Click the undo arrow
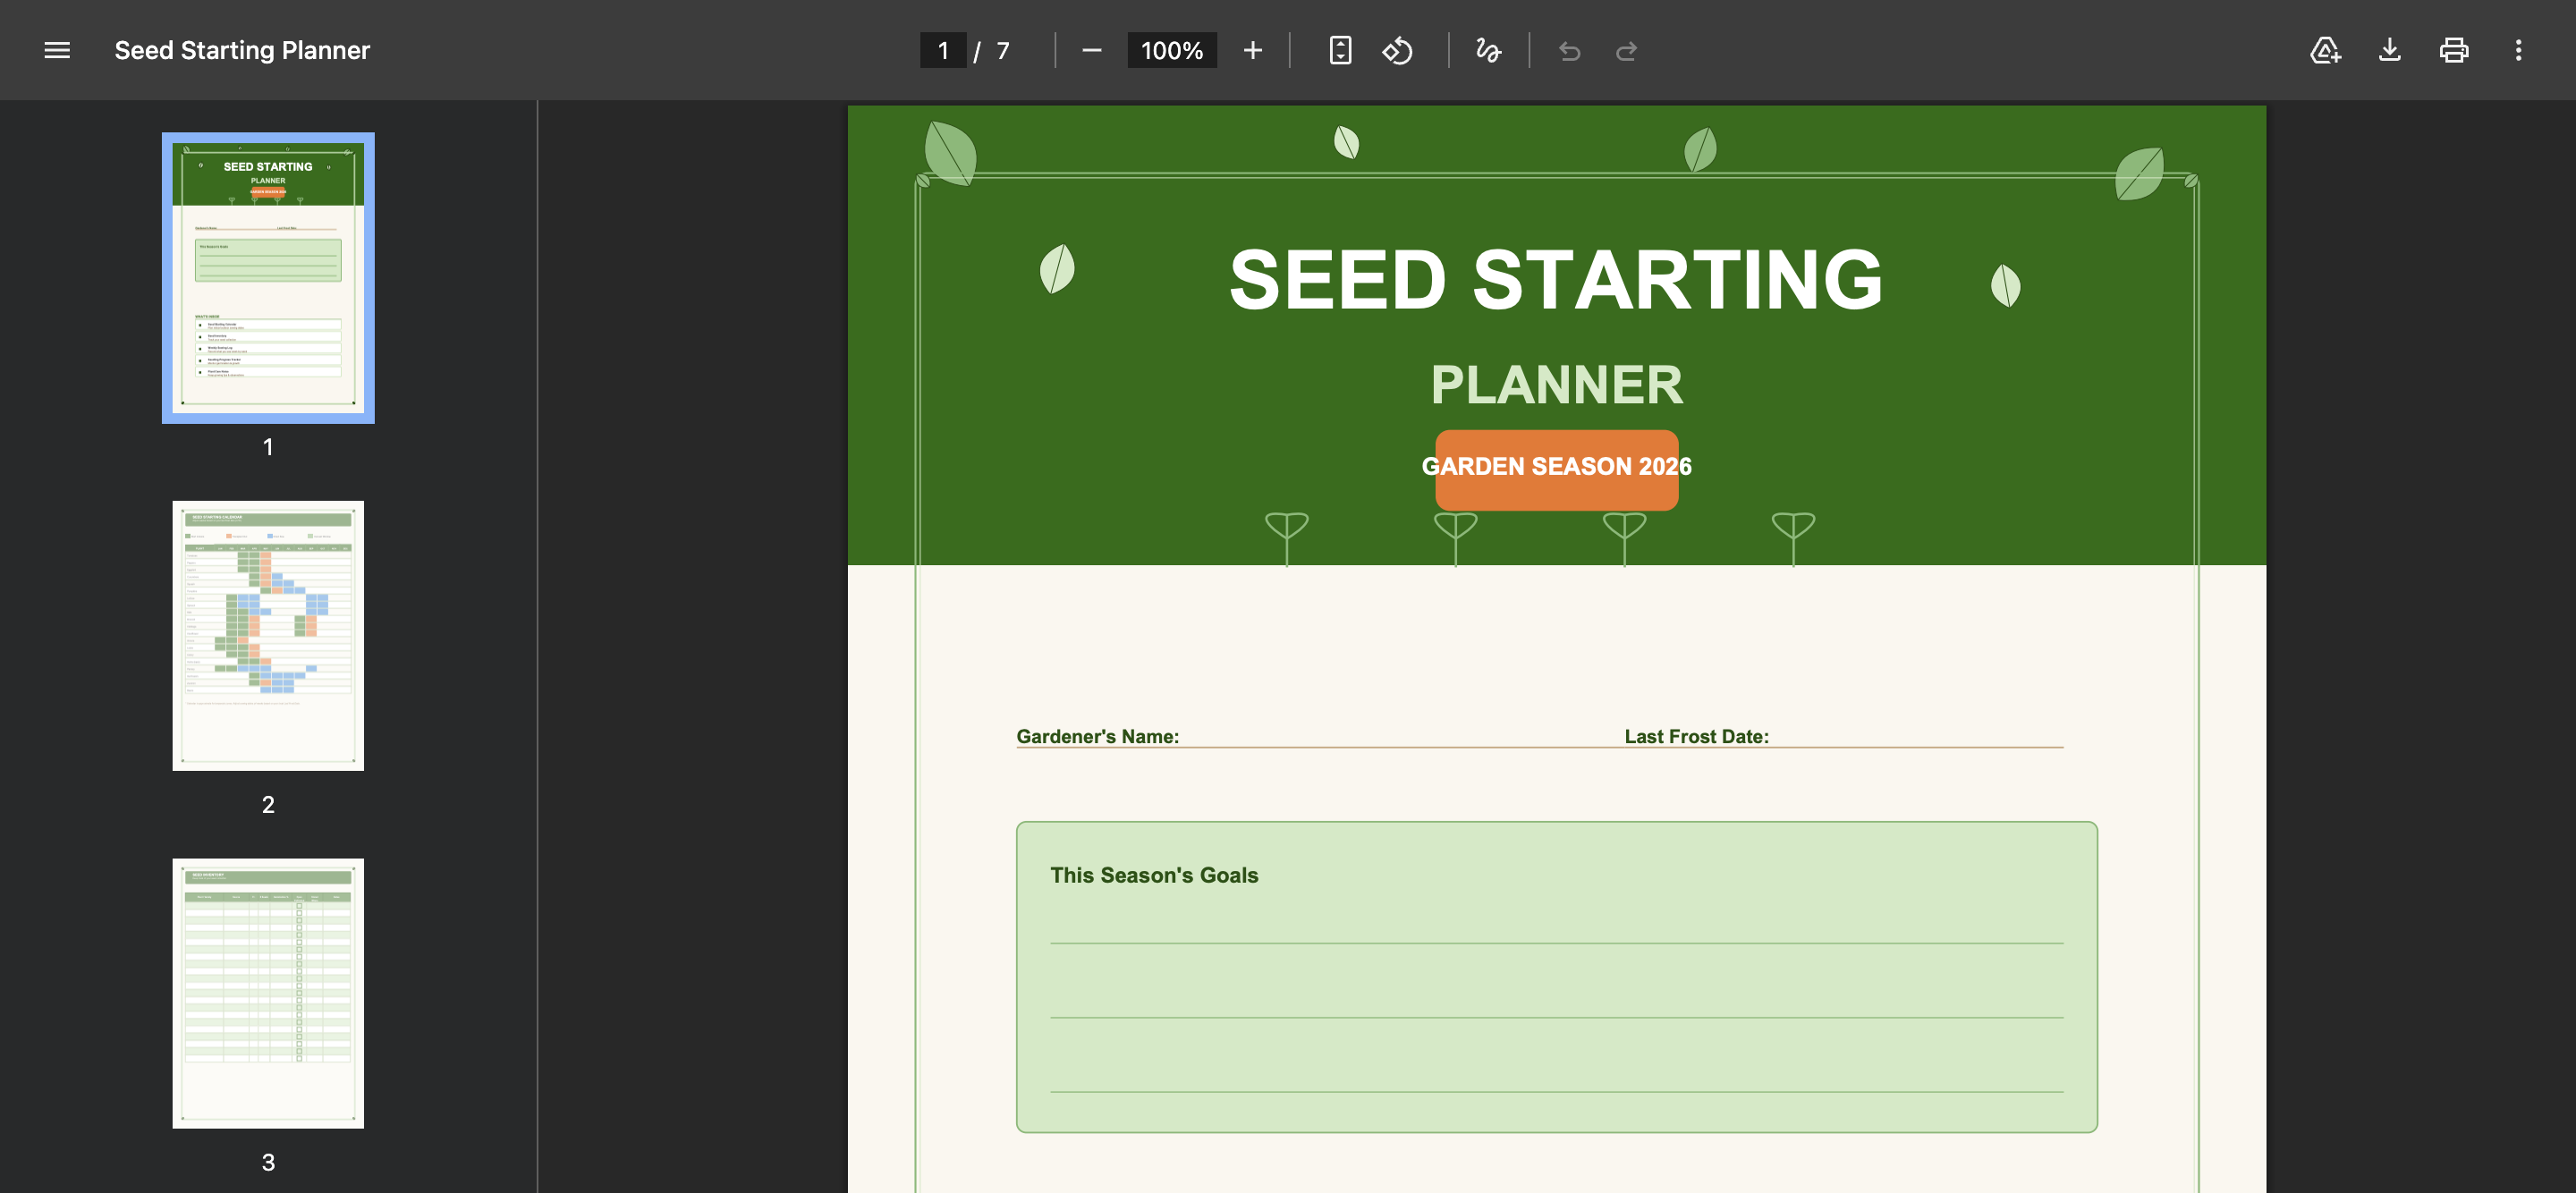 tap(1570, 50)
